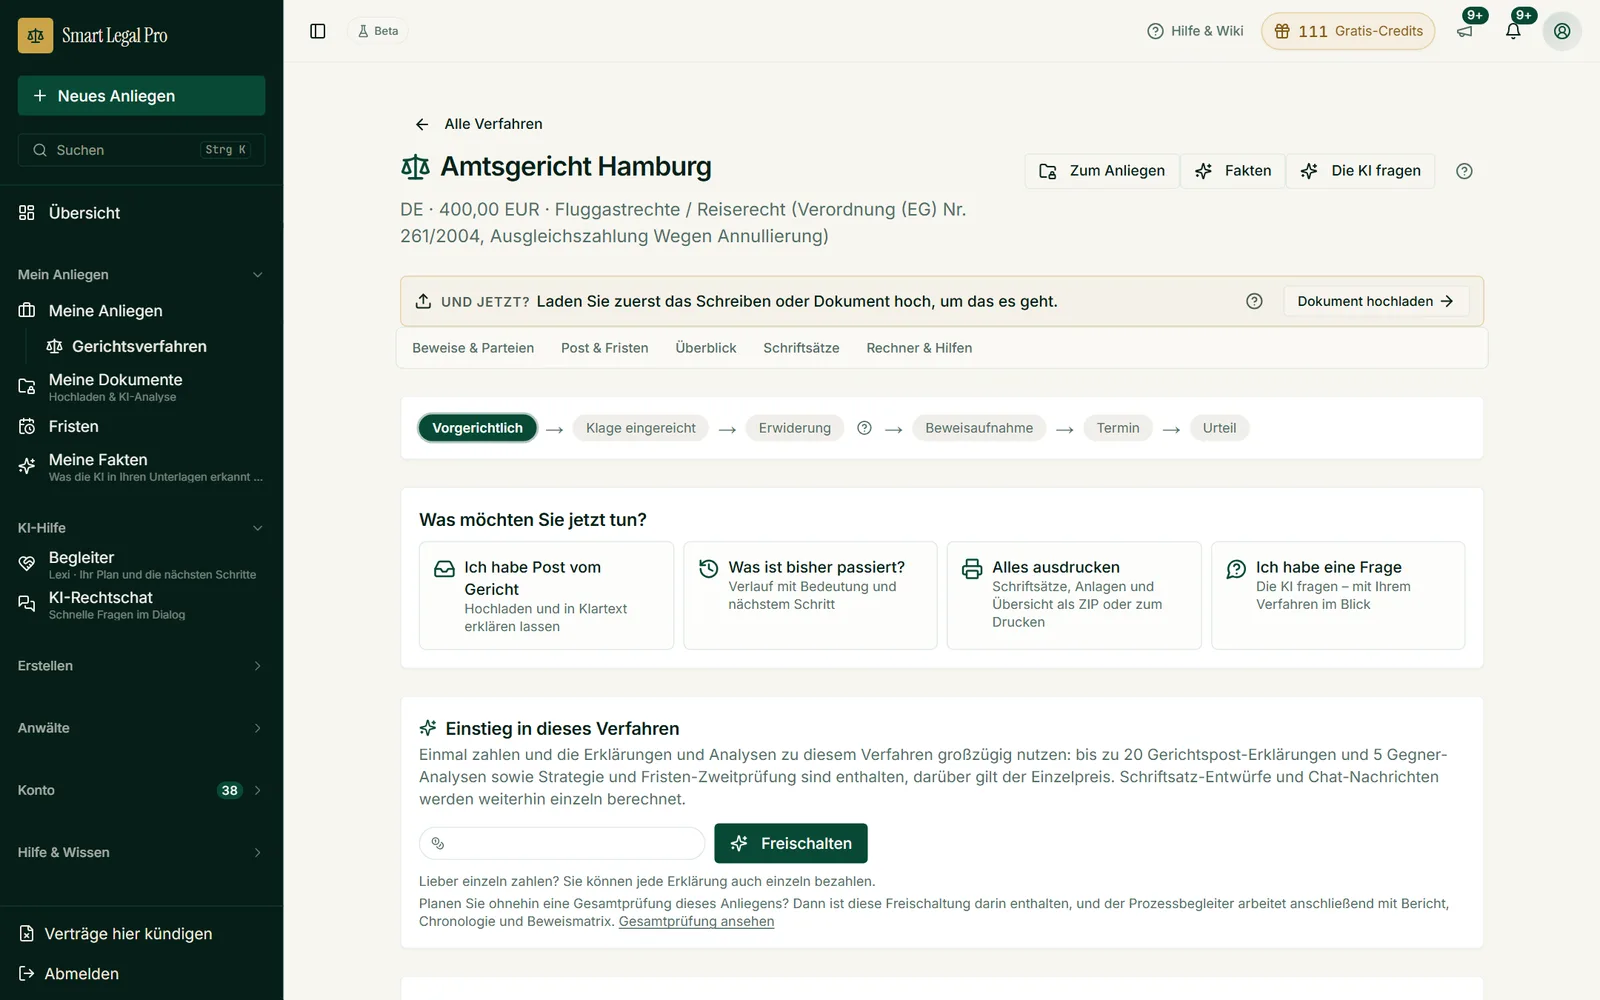Switch to the Rechner & Hilfen tab
The height and width of the screenshot is (1000, 1600).
(x=919, y=348)
